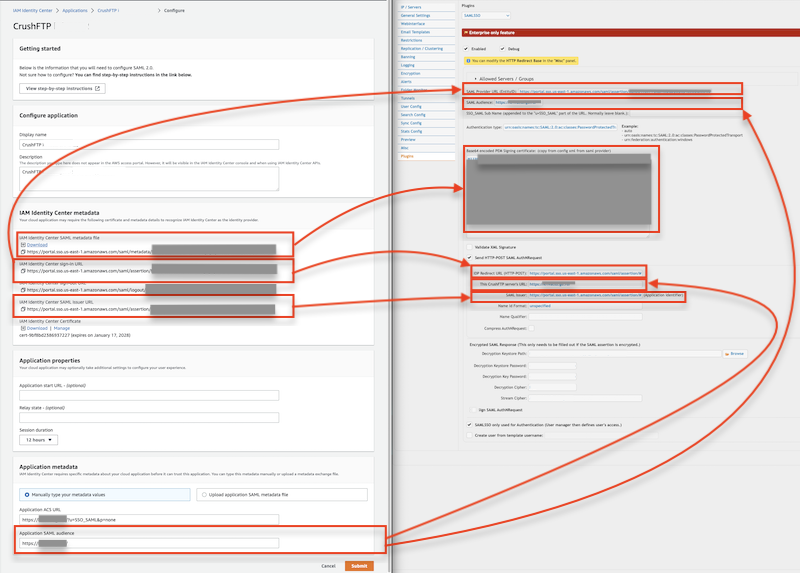Enable Validate XML Signature
This screenshot has width=800, height=573.
469,247
